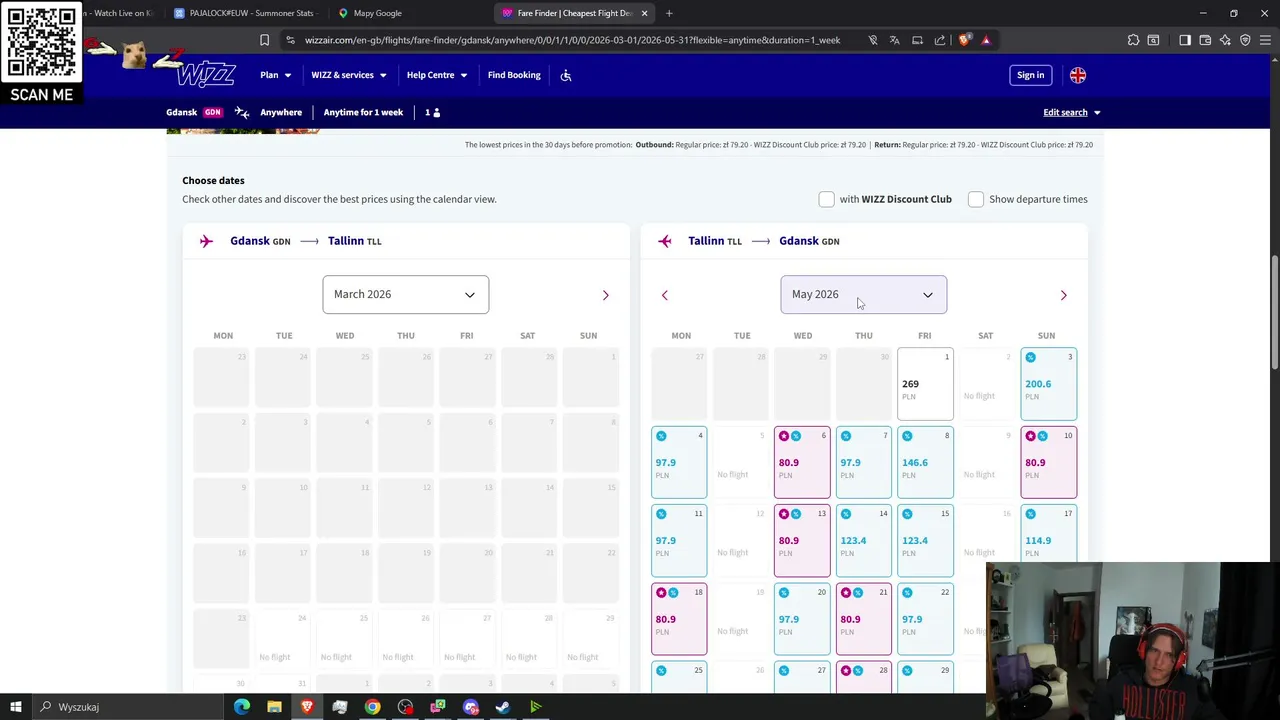Screen dimensions: 1280x720
Task: Open Windows Start menu
Action: point(16,707)
